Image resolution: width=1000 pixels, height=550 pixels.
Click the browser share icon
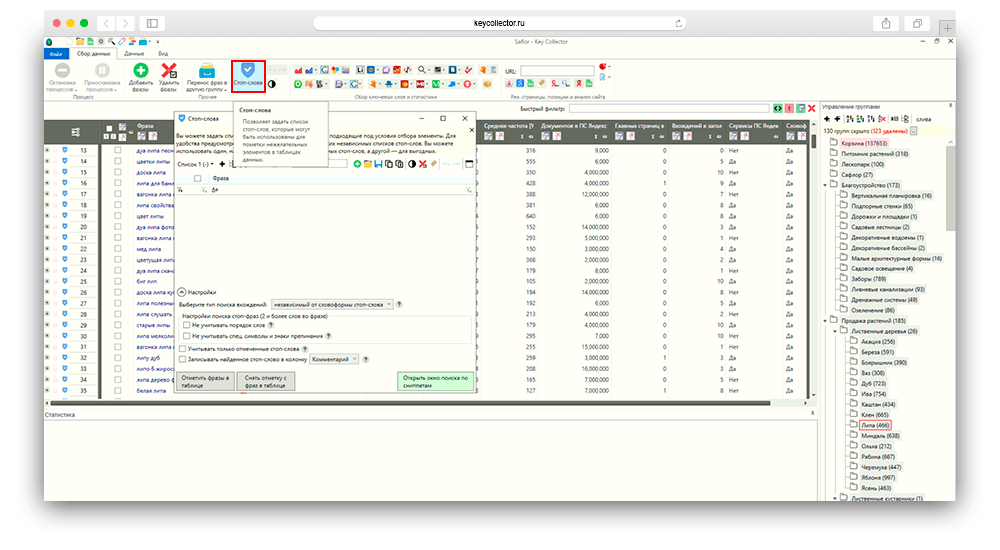(x=886, y=24)
